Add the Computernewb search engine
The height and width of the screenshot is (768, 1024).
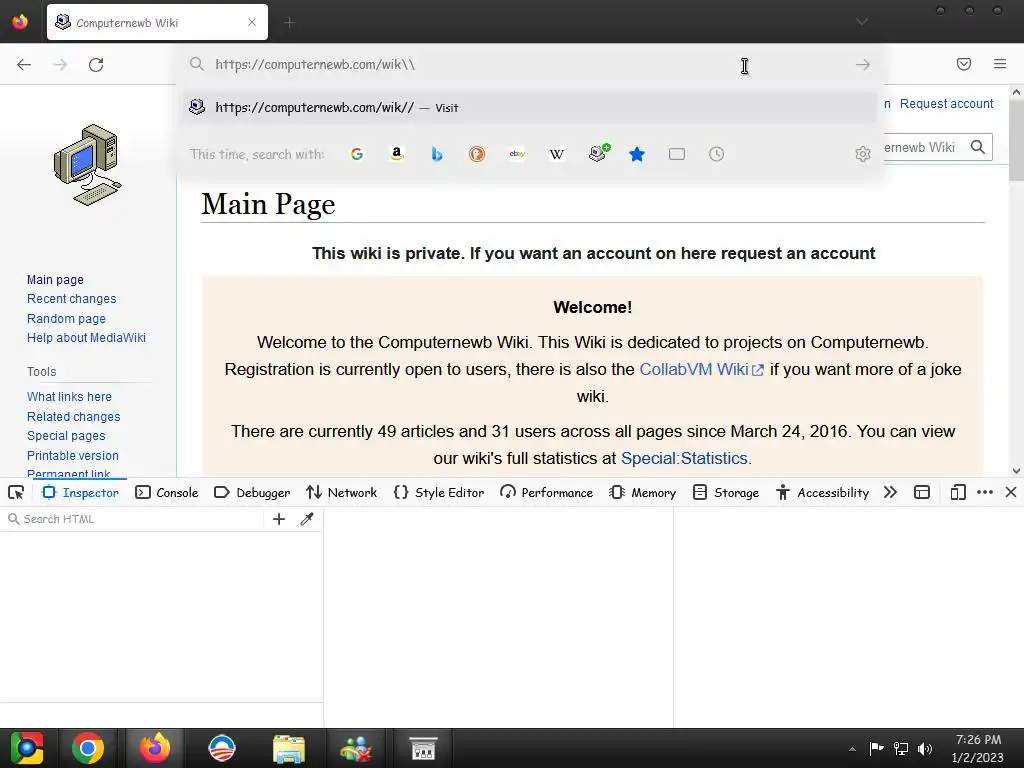click(x=598, y=153)
